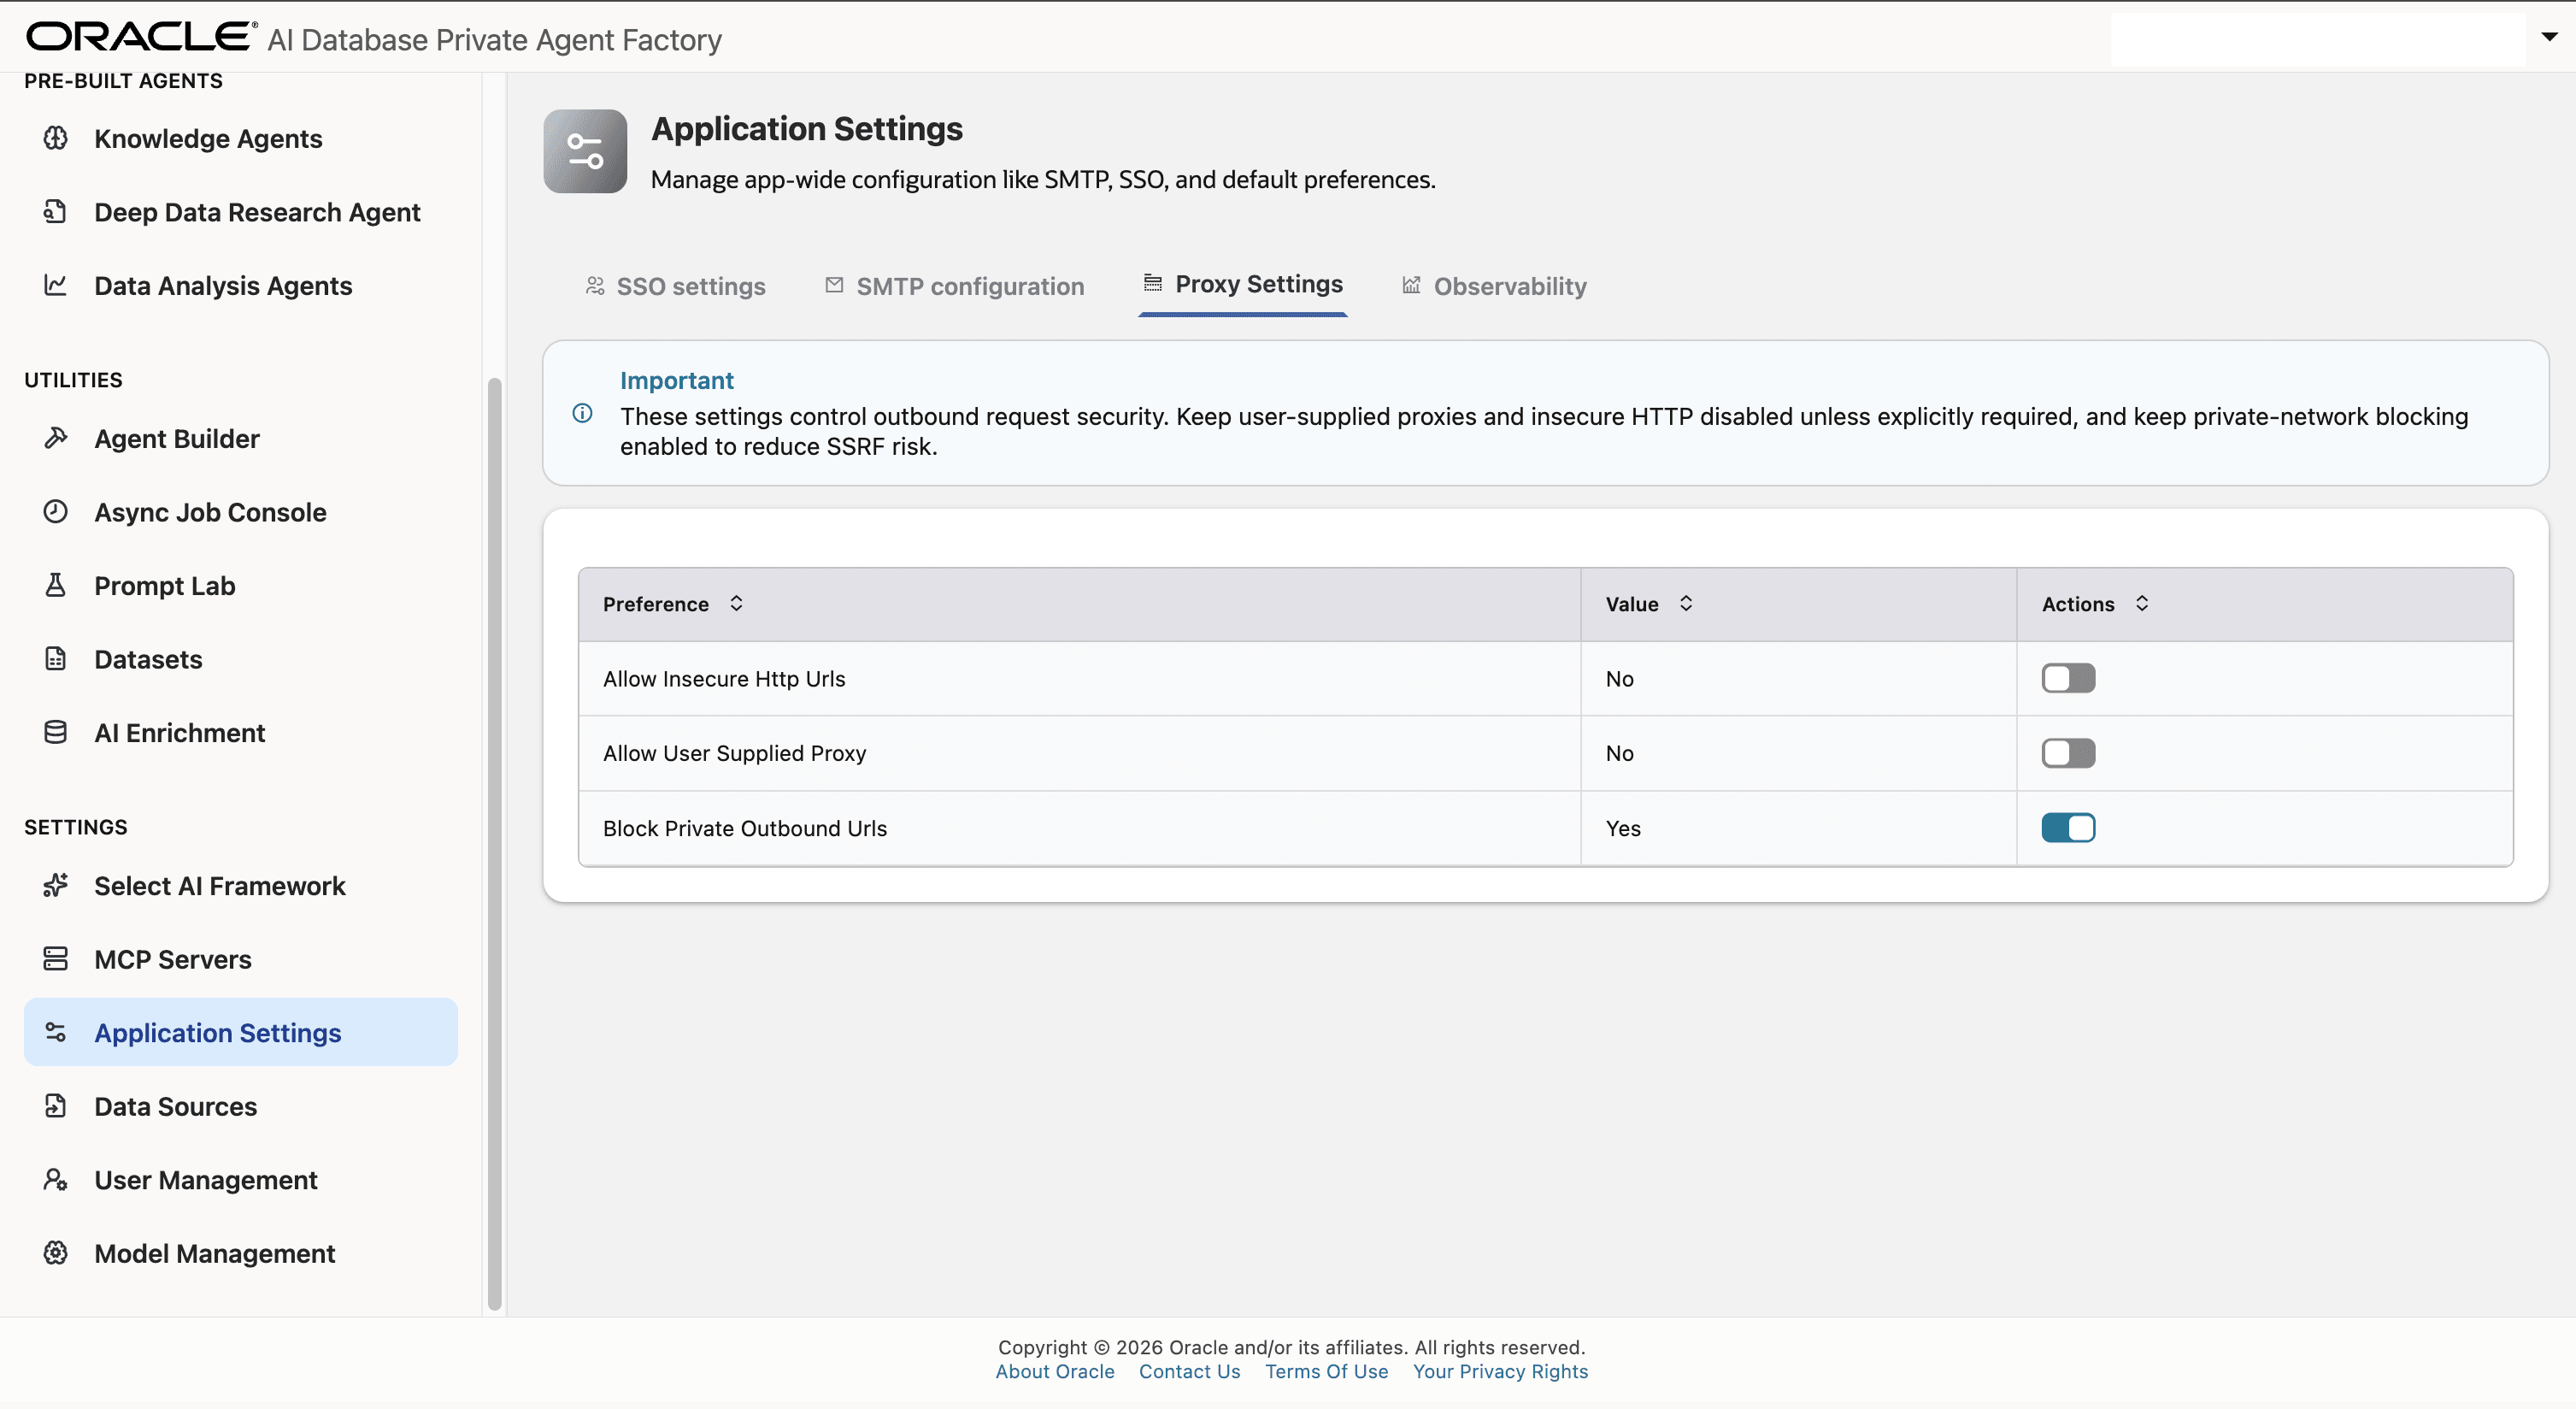
Task: Click the 'Yes' value for Block Private Outbound
Action: tap(1623, 828)
